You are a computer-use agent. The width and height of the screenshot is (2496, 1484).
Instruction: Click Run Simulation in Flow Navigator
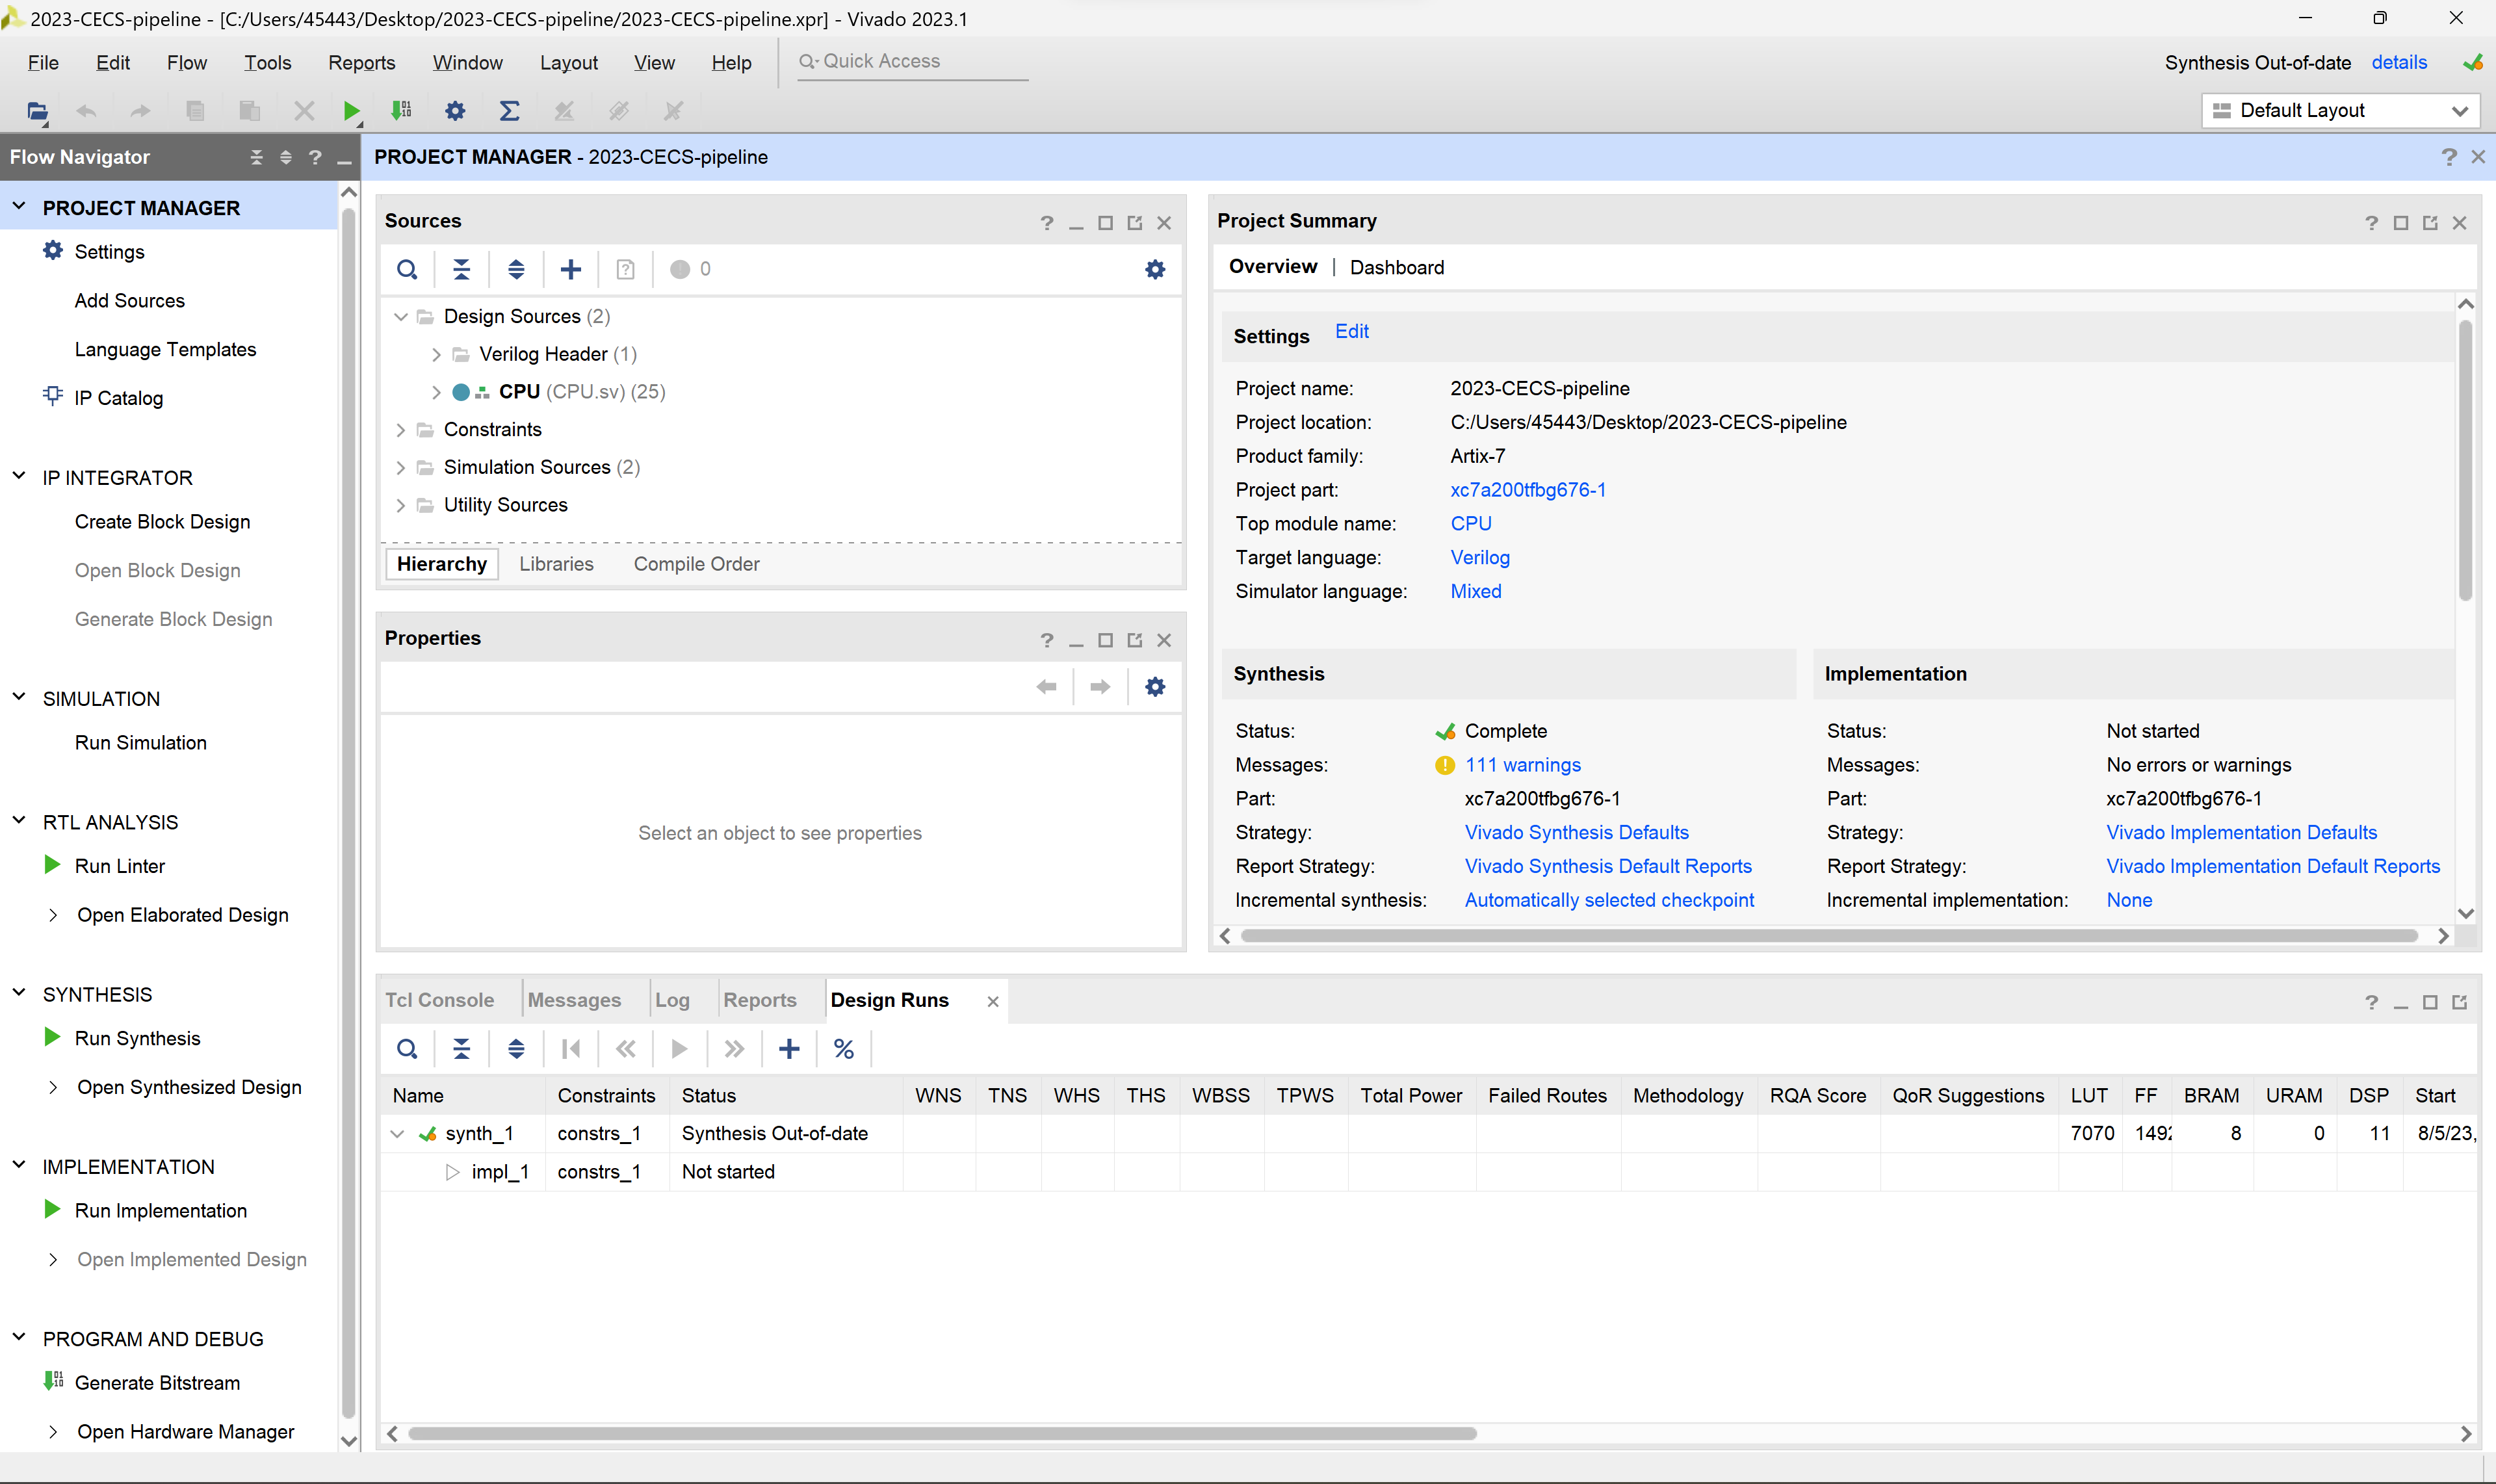(x=140, y=742)
